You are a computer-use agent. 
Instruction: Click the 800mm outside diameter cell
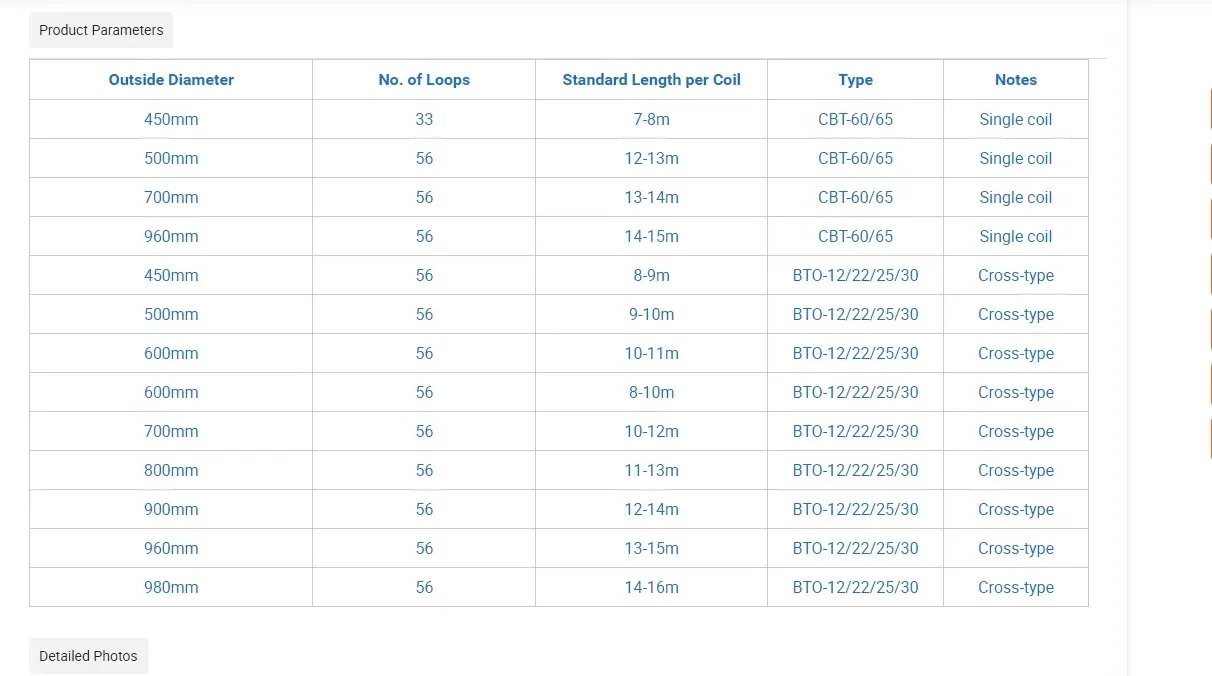coord(171,470)
